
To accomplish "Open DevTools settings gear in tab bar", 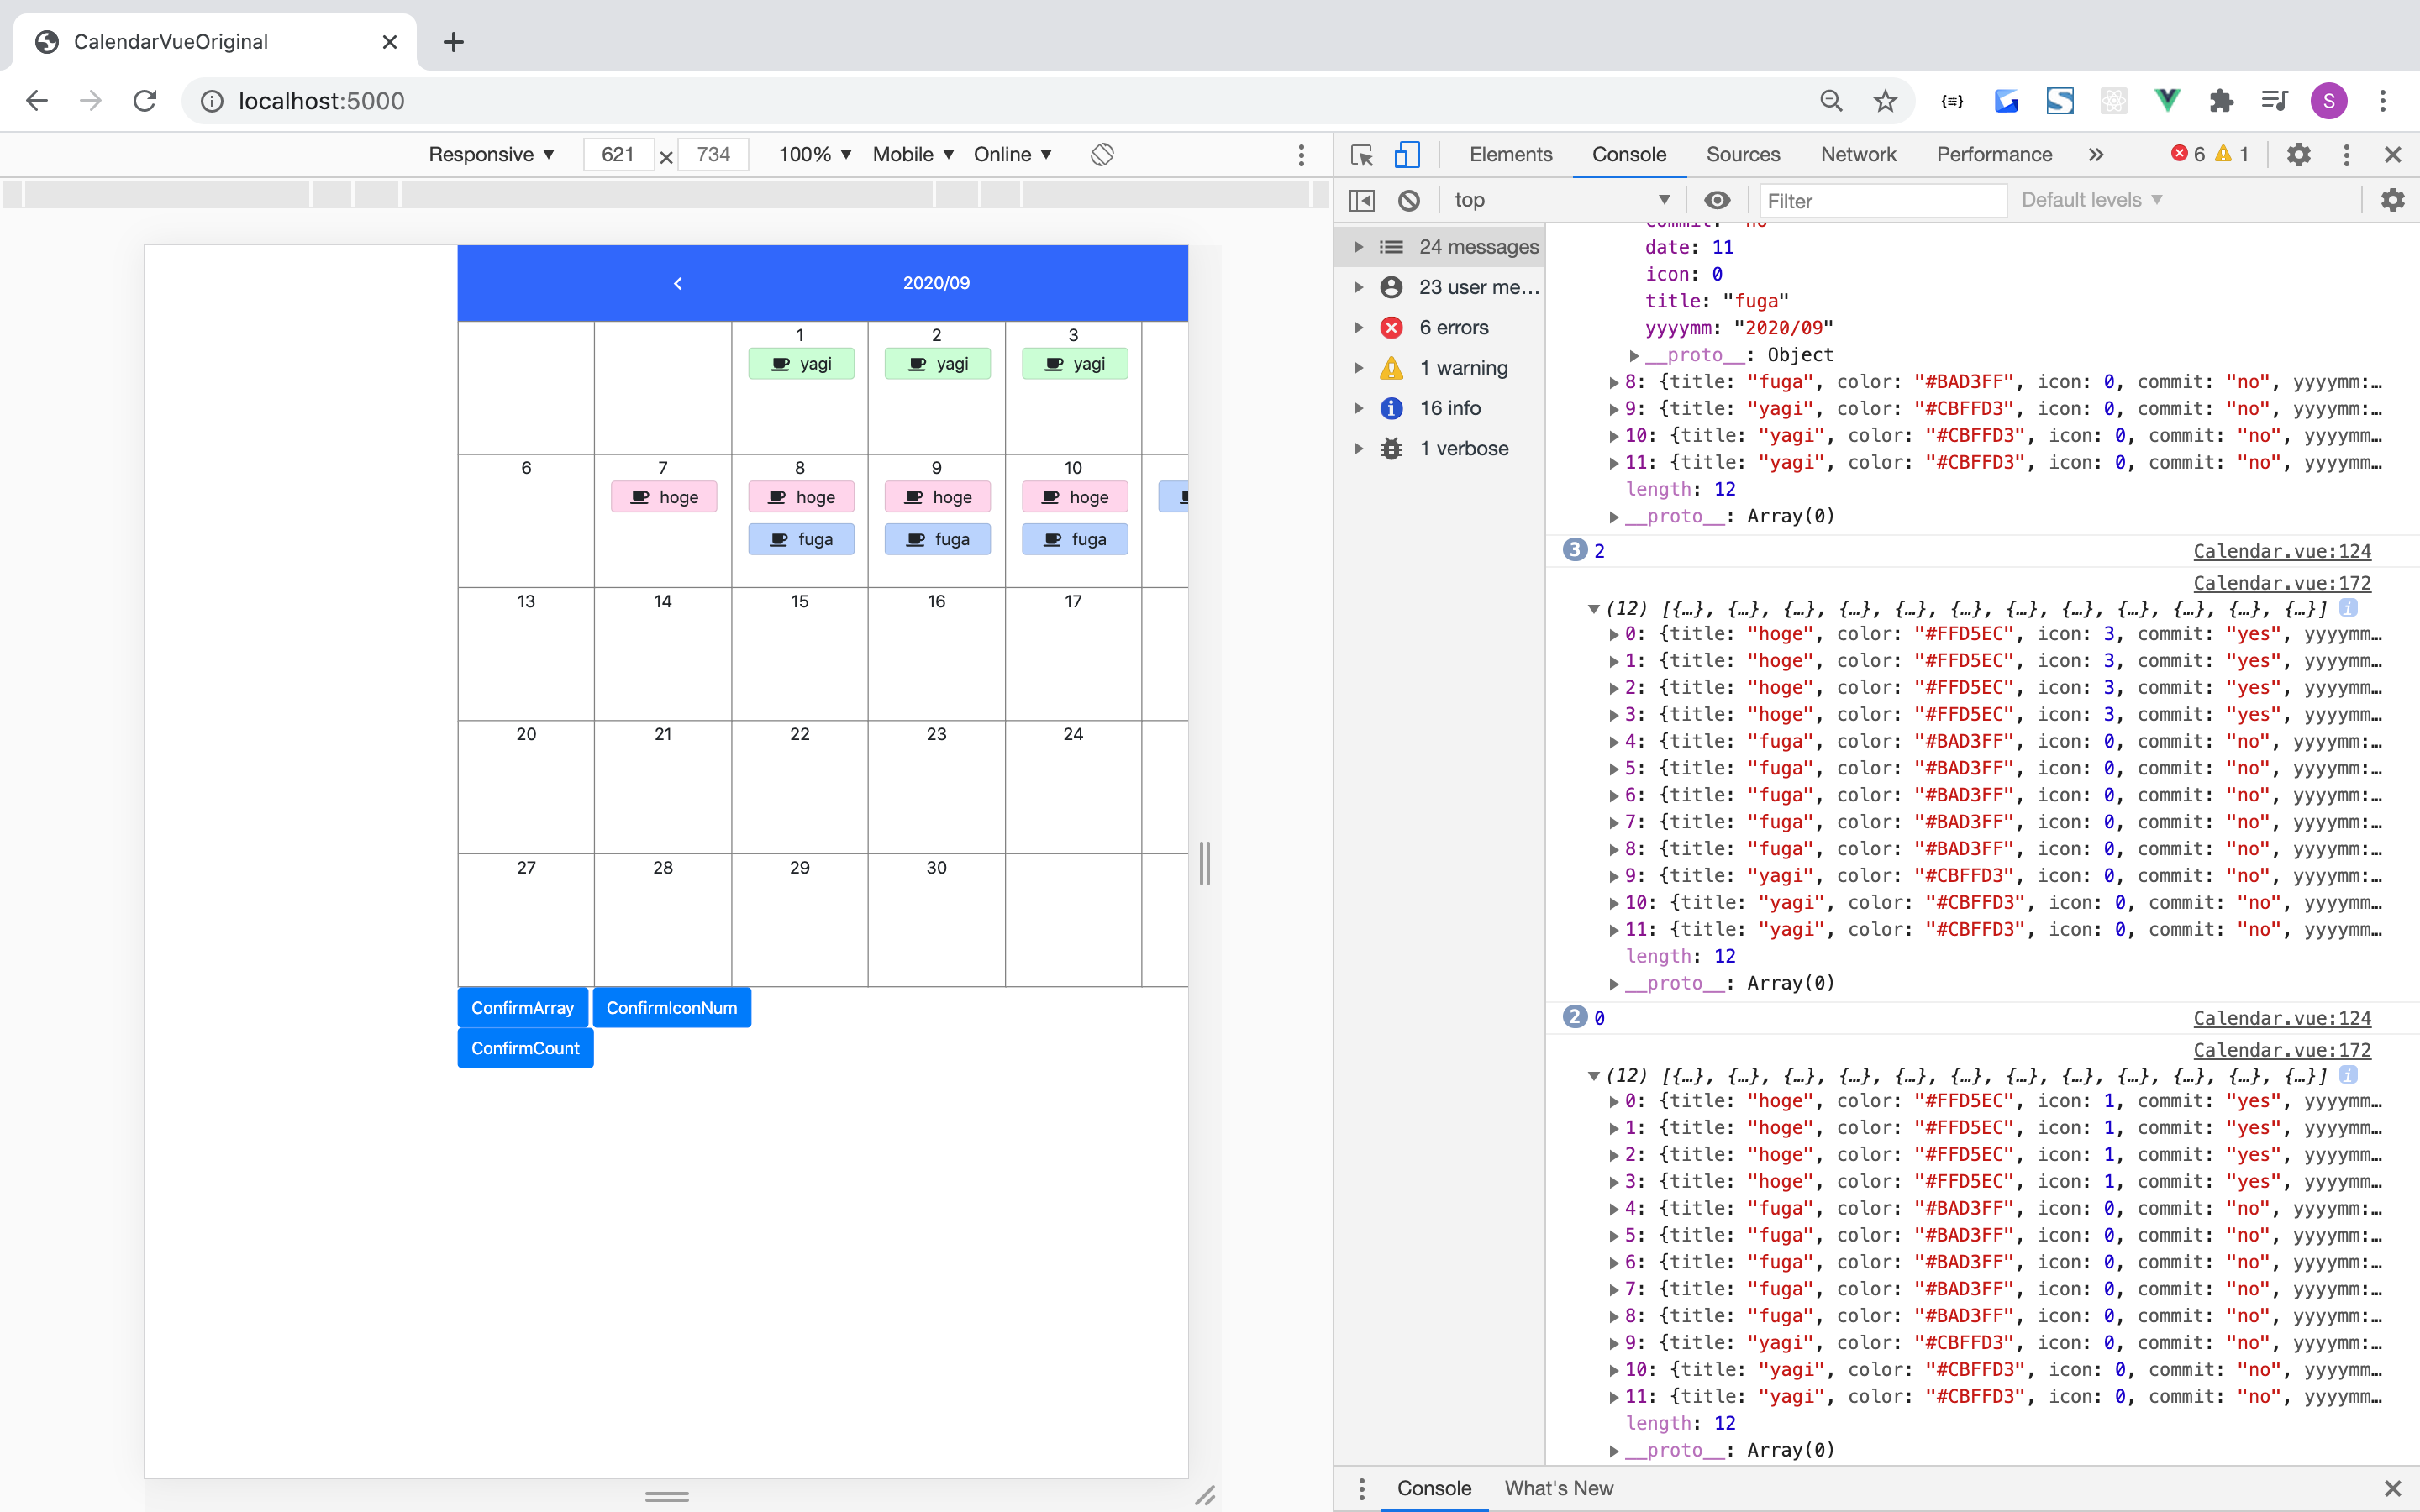I will [x=2299, y=154].
